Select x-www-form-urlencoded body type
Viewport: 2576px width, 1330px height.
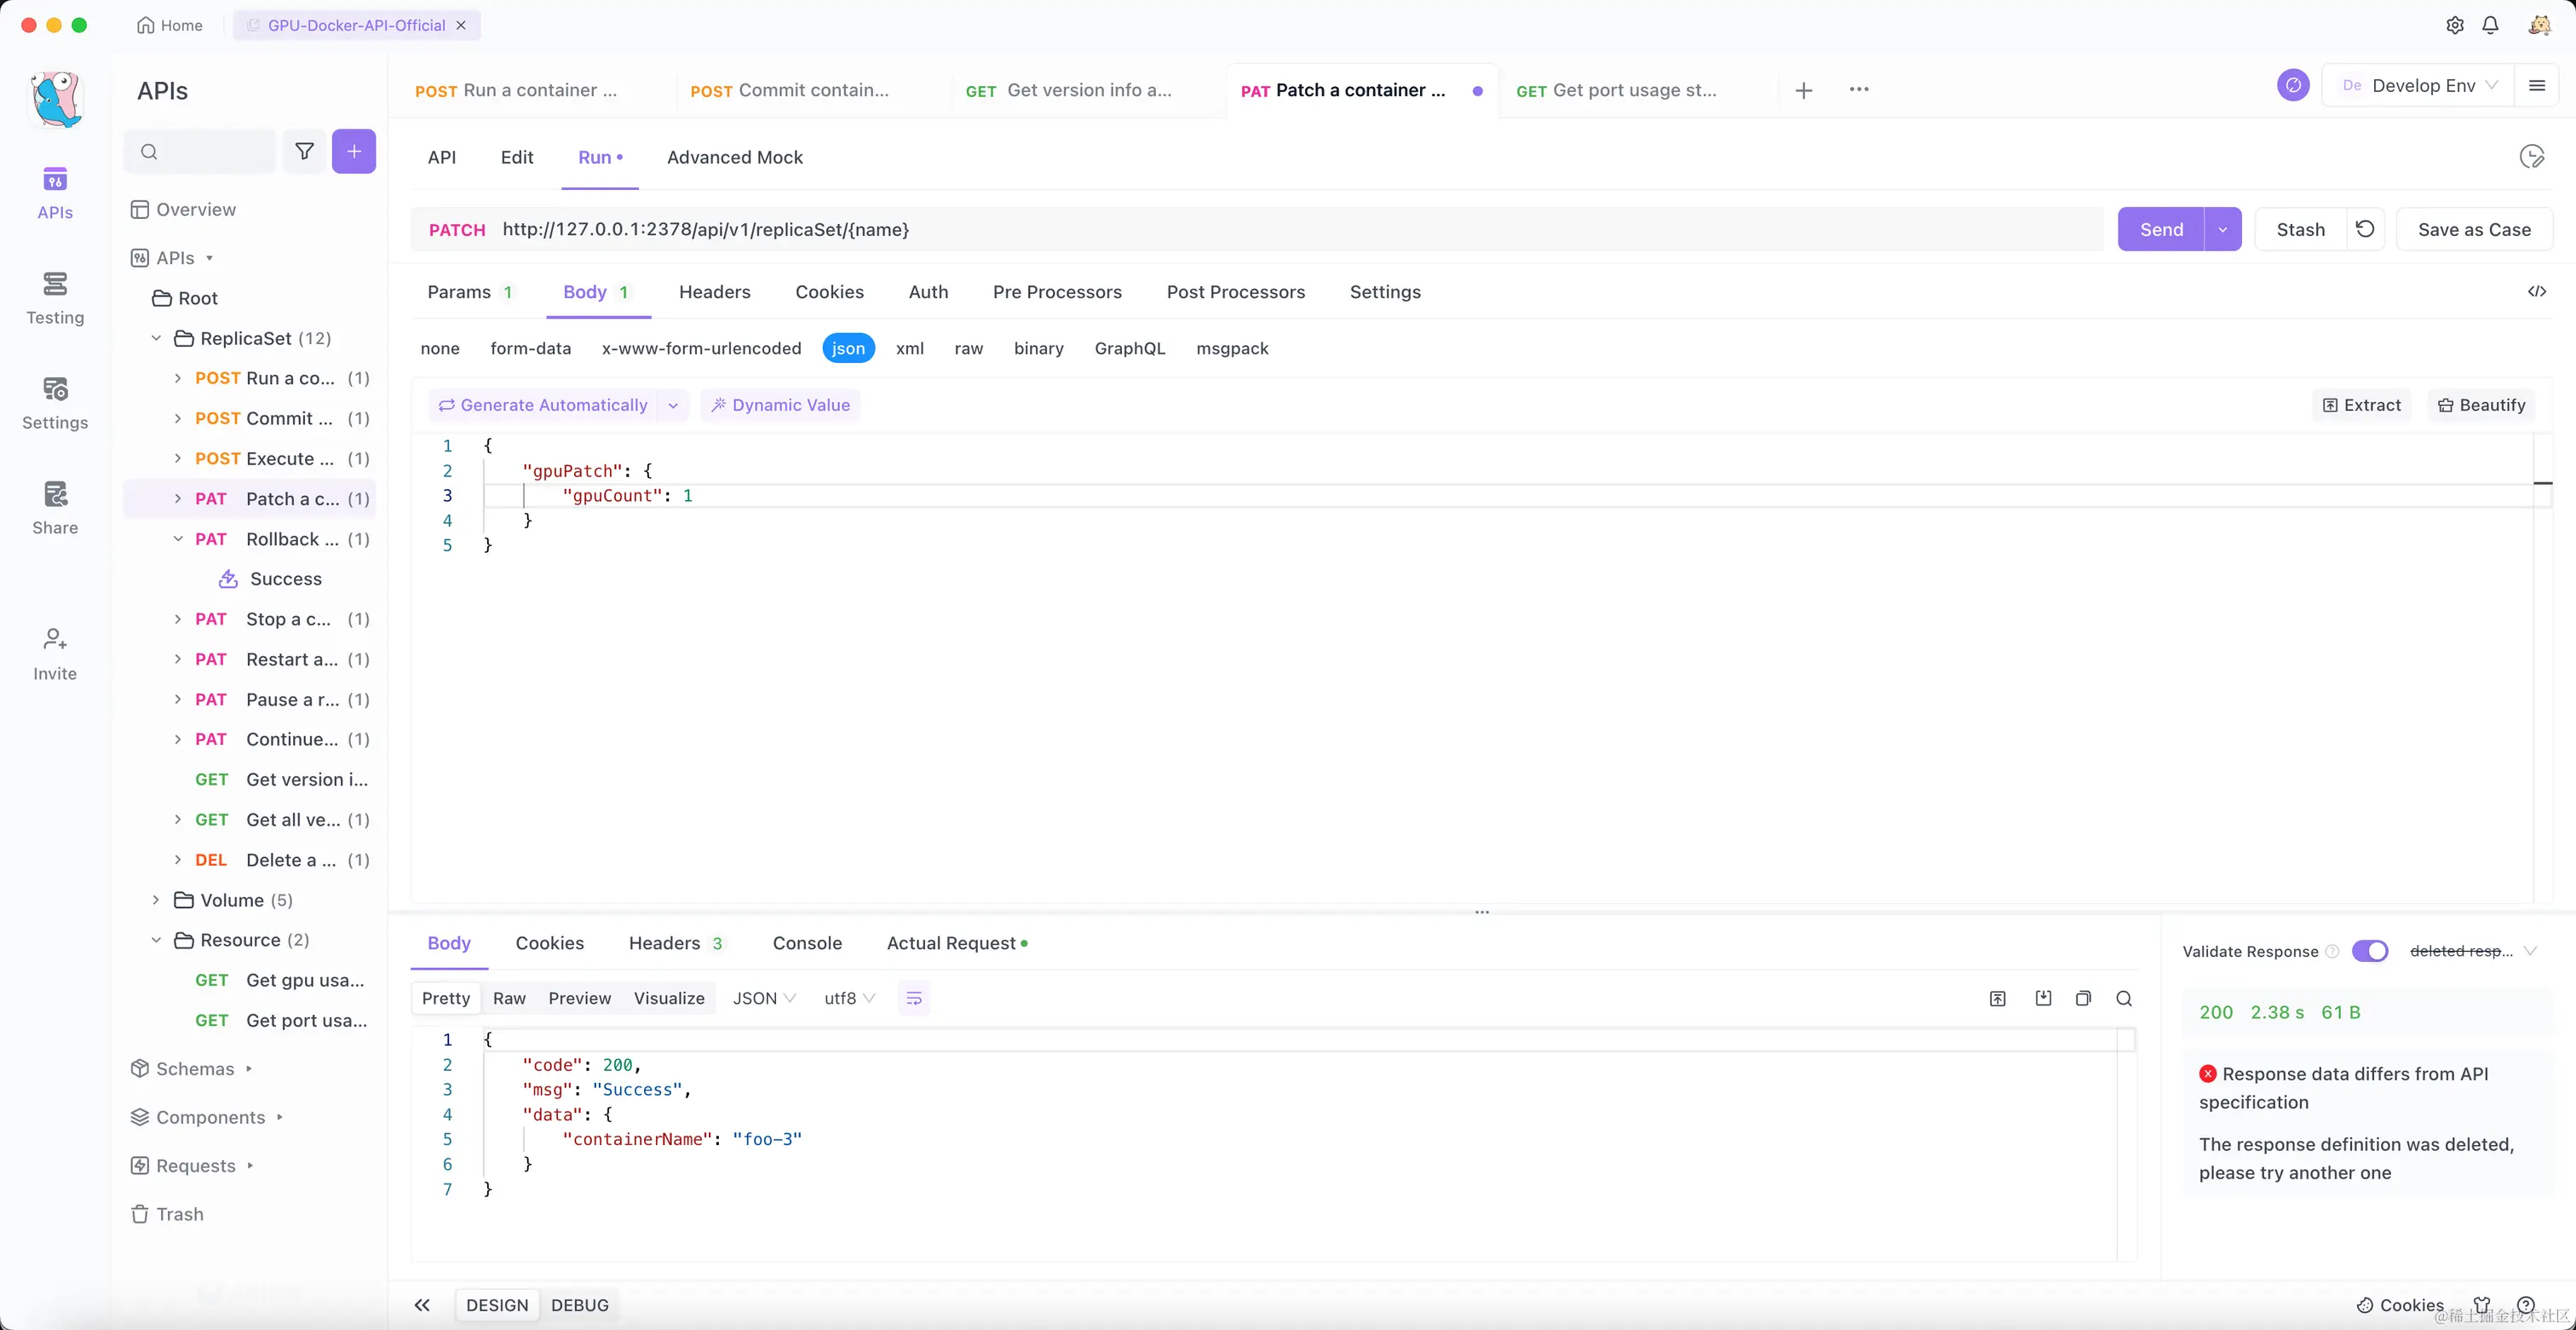[x=701, y=348]
